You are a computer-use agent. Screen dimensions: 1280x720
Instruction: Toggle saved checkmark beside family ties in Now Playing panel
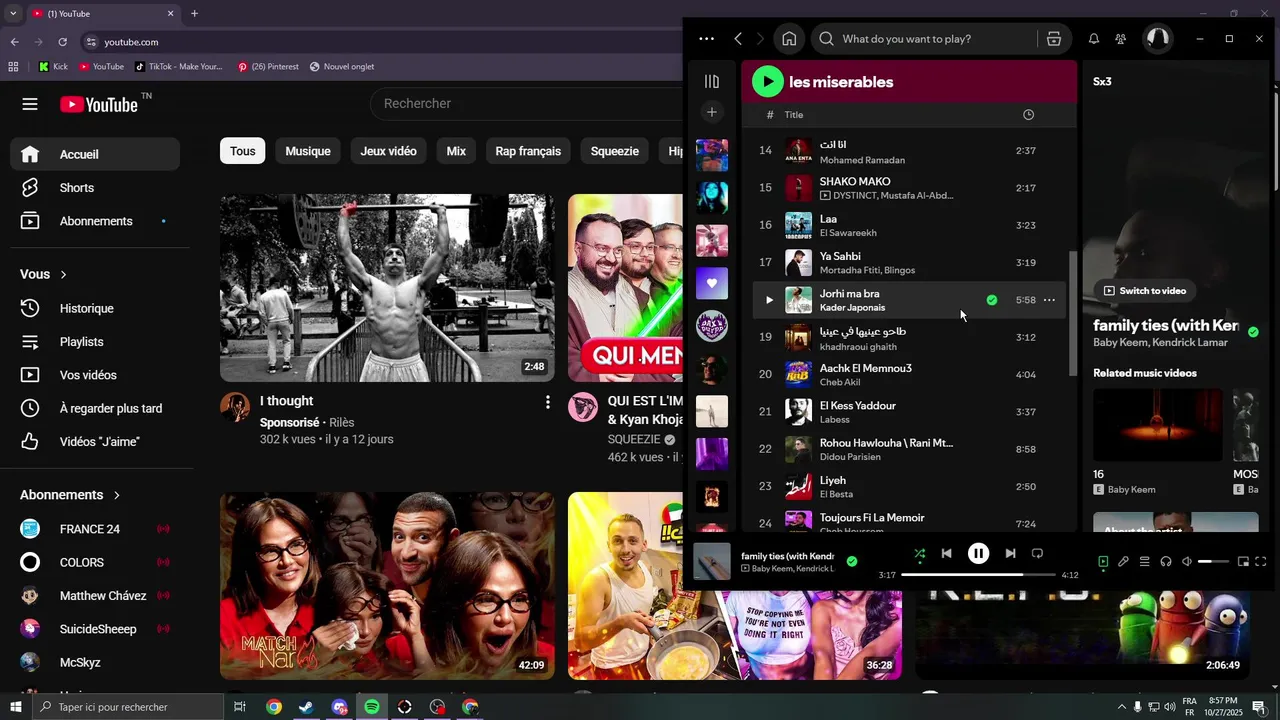pyautogui.click(x=1253, y=332)
